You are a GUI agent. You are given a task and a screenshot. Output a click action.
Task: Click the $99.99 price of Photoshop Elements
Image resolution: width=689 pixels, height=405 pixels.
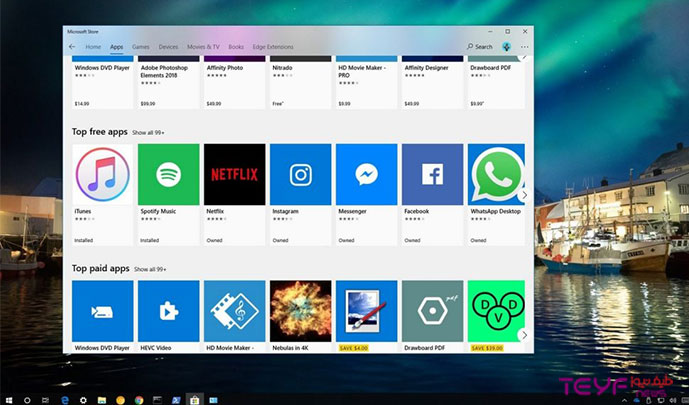tap(148, 104)
